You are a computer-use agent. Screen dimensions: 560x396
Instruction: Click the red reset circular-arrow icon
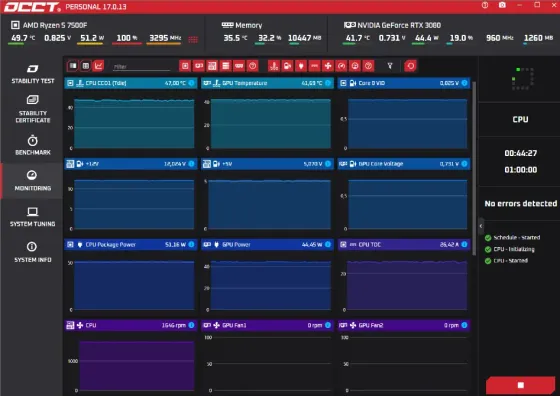[411, 66]
